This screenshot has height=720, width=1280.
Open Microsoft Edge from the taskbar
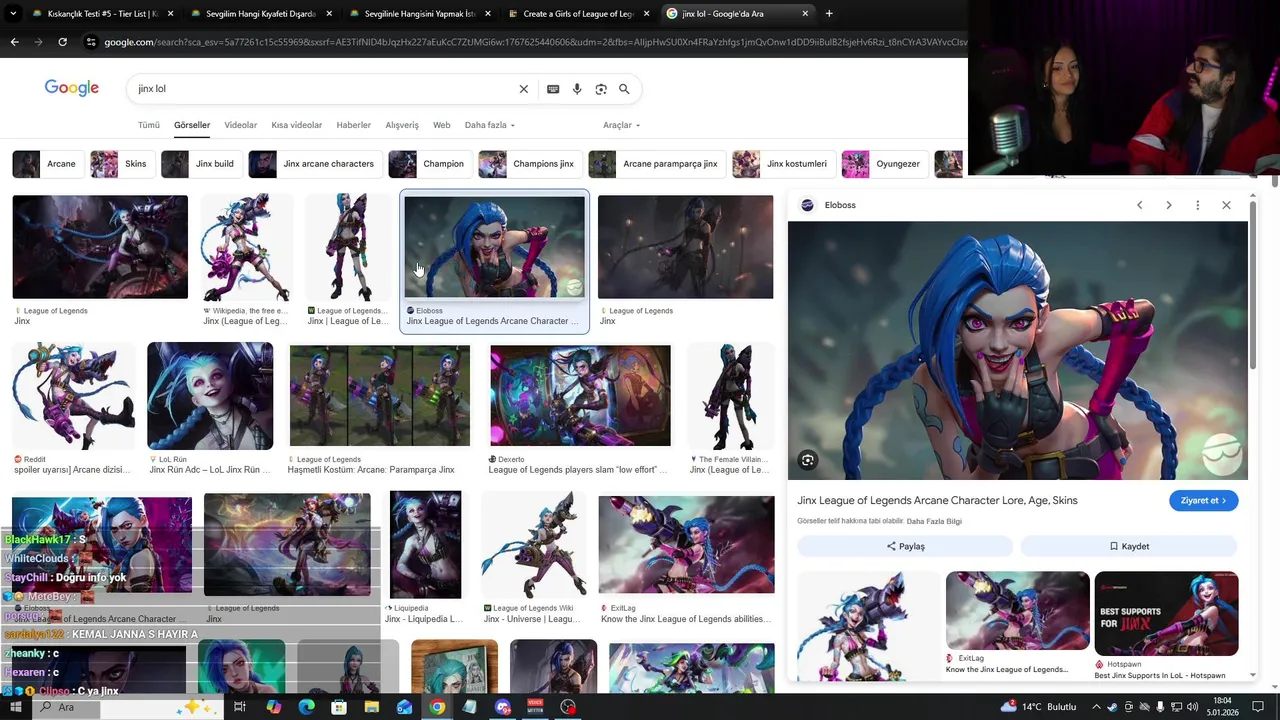tap(306, 707)
